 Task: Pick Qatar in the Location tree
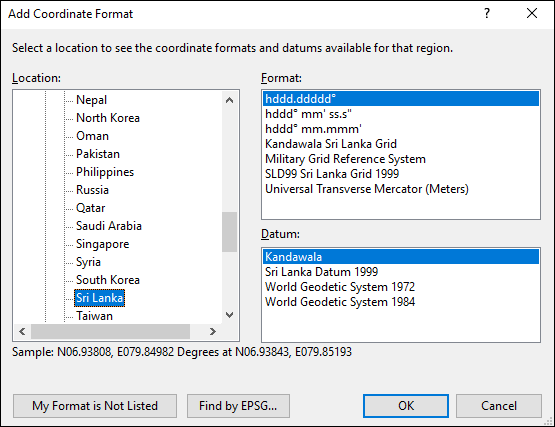[90, 208]
